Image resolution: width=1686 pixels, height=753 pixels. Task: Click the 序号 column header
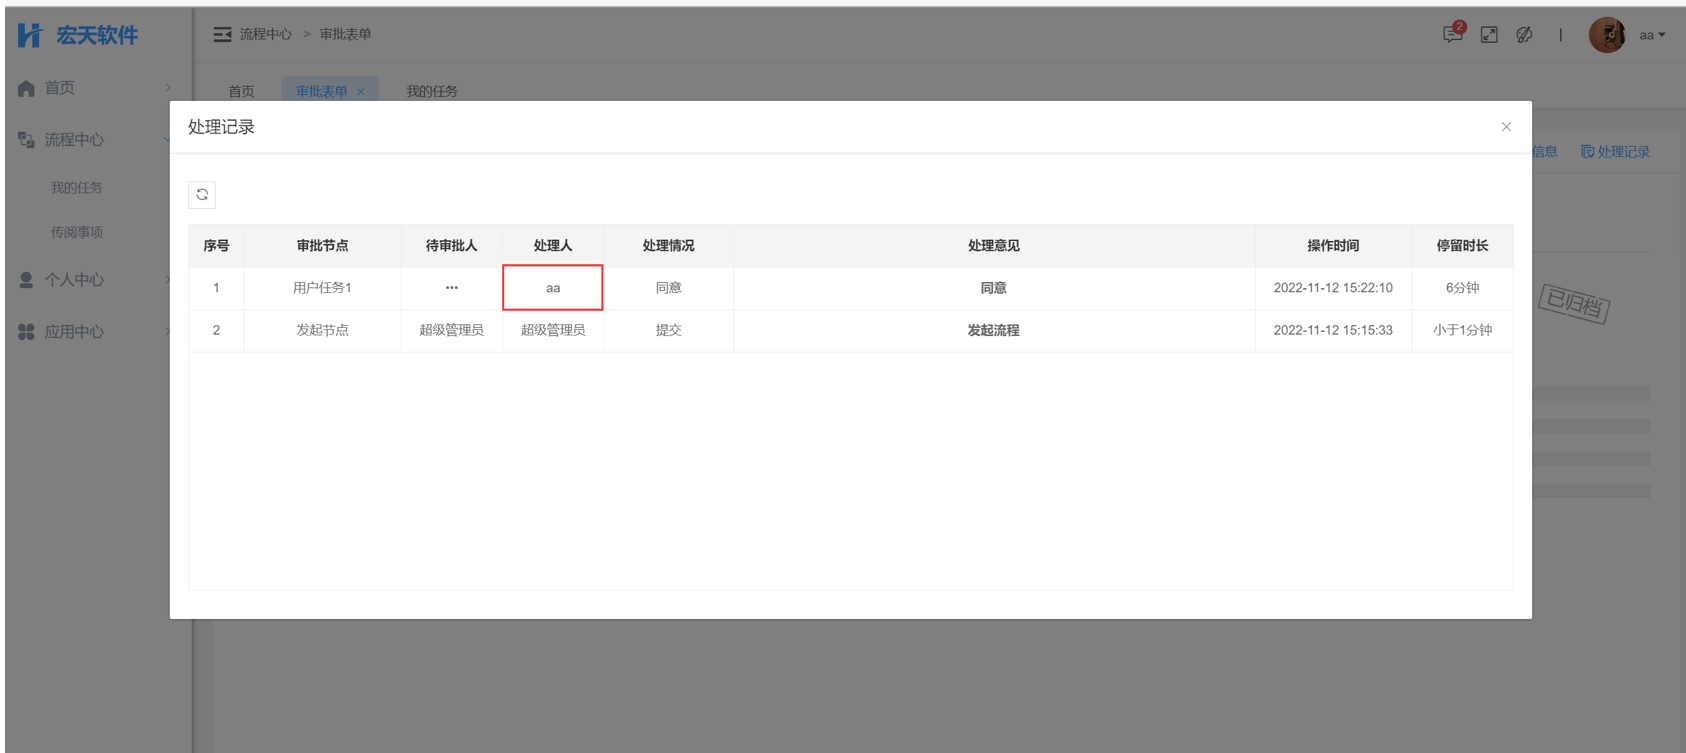click(x=216, y=246)
